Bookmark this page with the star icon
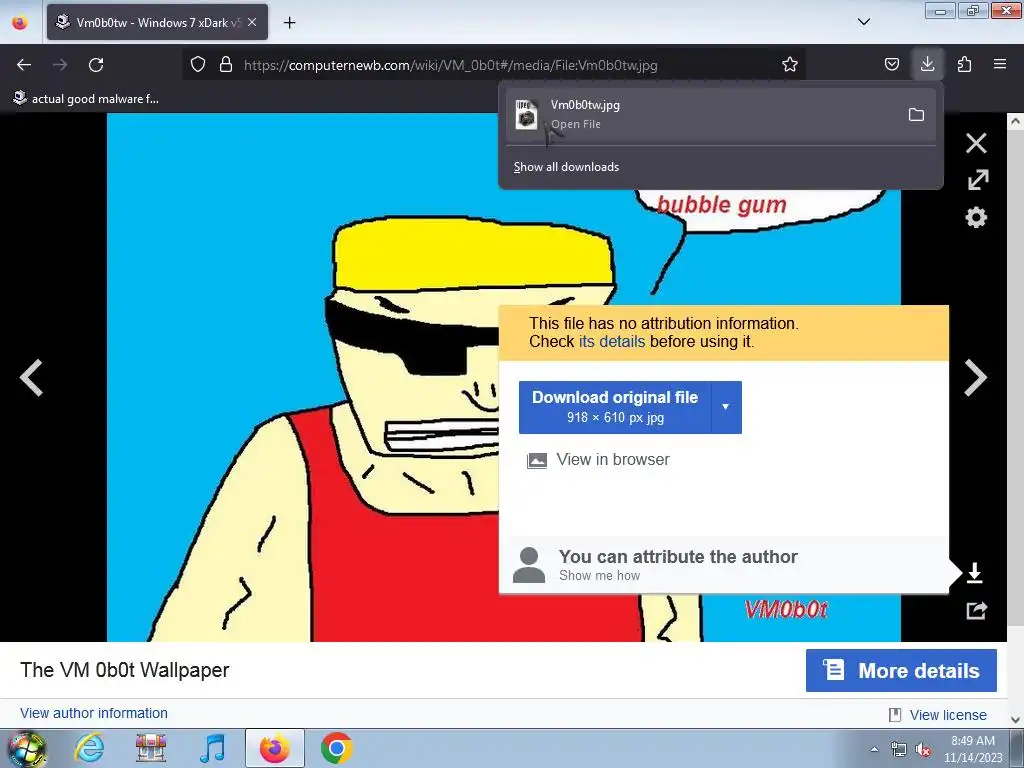The height and width of the screenshot is (768, 1024). tap(790, 64)
